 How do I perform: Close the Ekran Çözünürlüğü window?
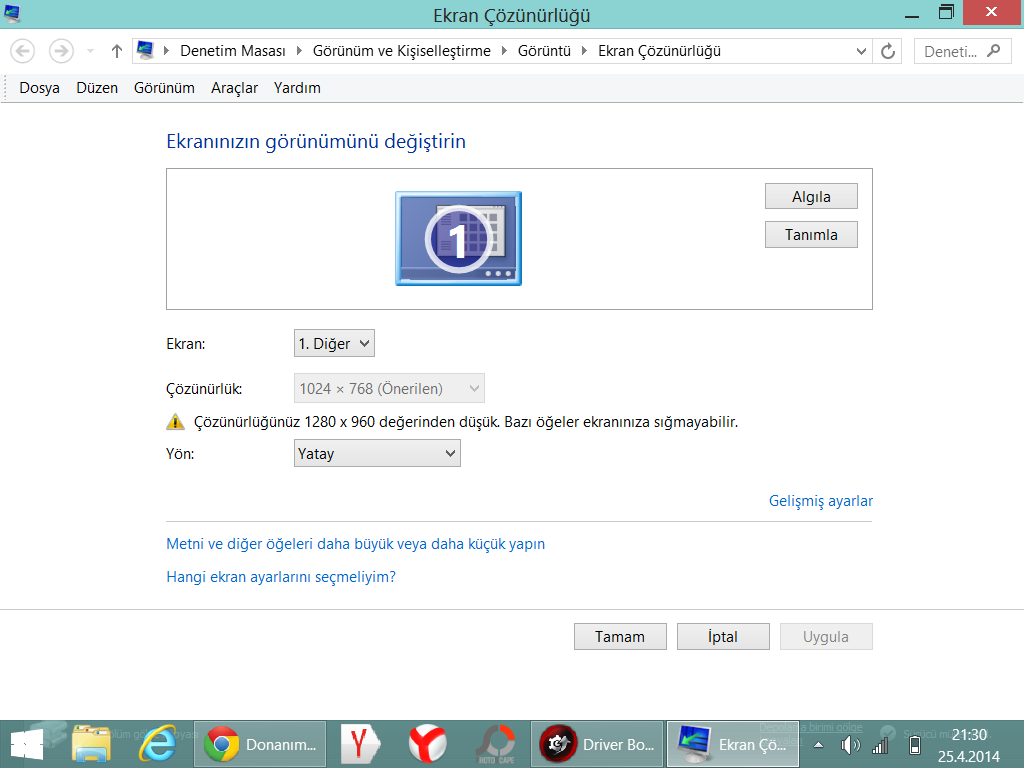pos(991,12)
